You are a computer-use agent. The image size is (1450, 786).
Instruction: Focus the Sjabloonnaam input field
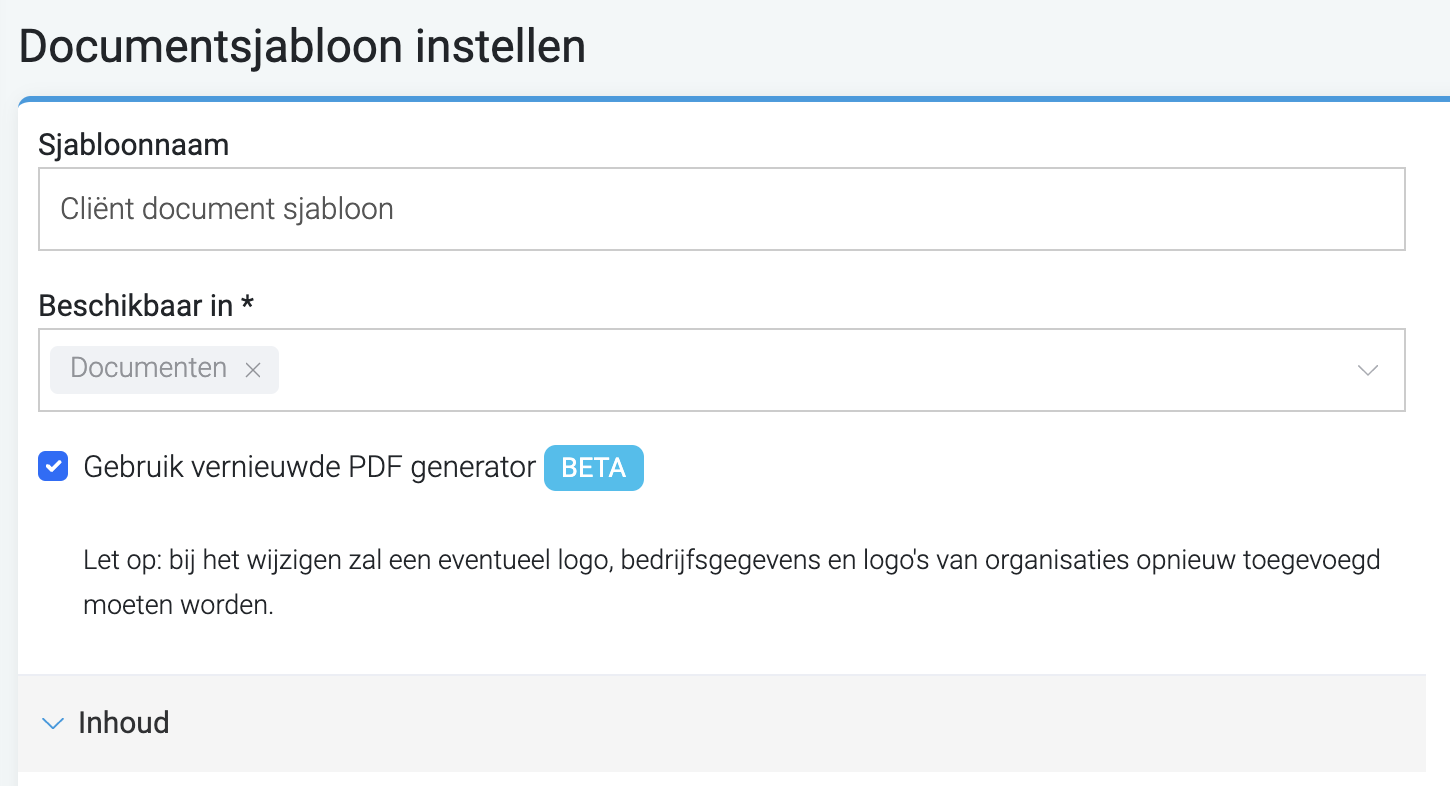(x=722, y=209)
